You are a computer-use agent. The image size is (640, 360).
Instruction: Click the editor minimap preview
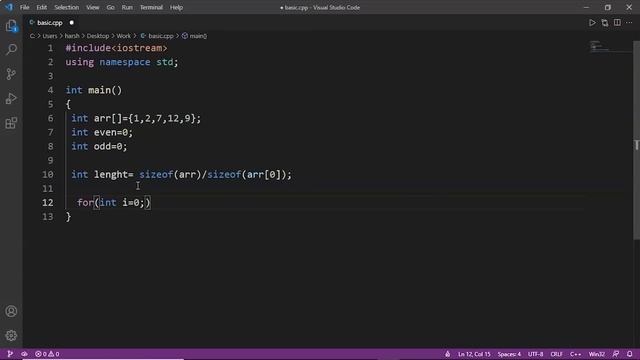click(x=610, y=47)
